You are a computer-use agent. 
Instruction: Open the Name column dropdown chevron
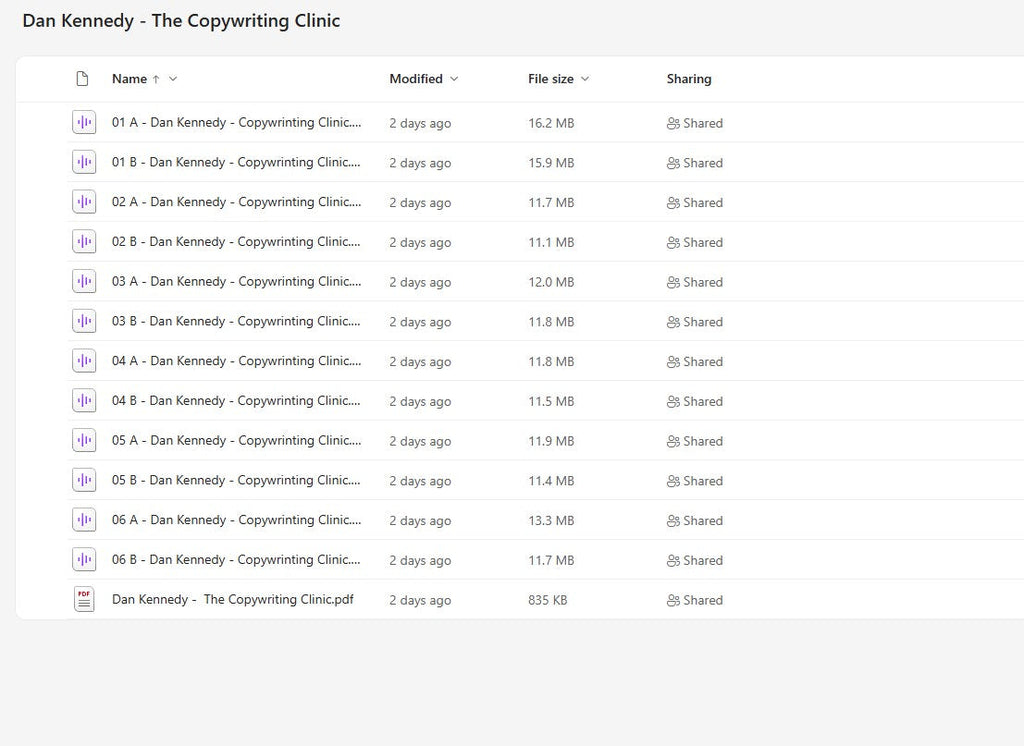coord(173,79)
